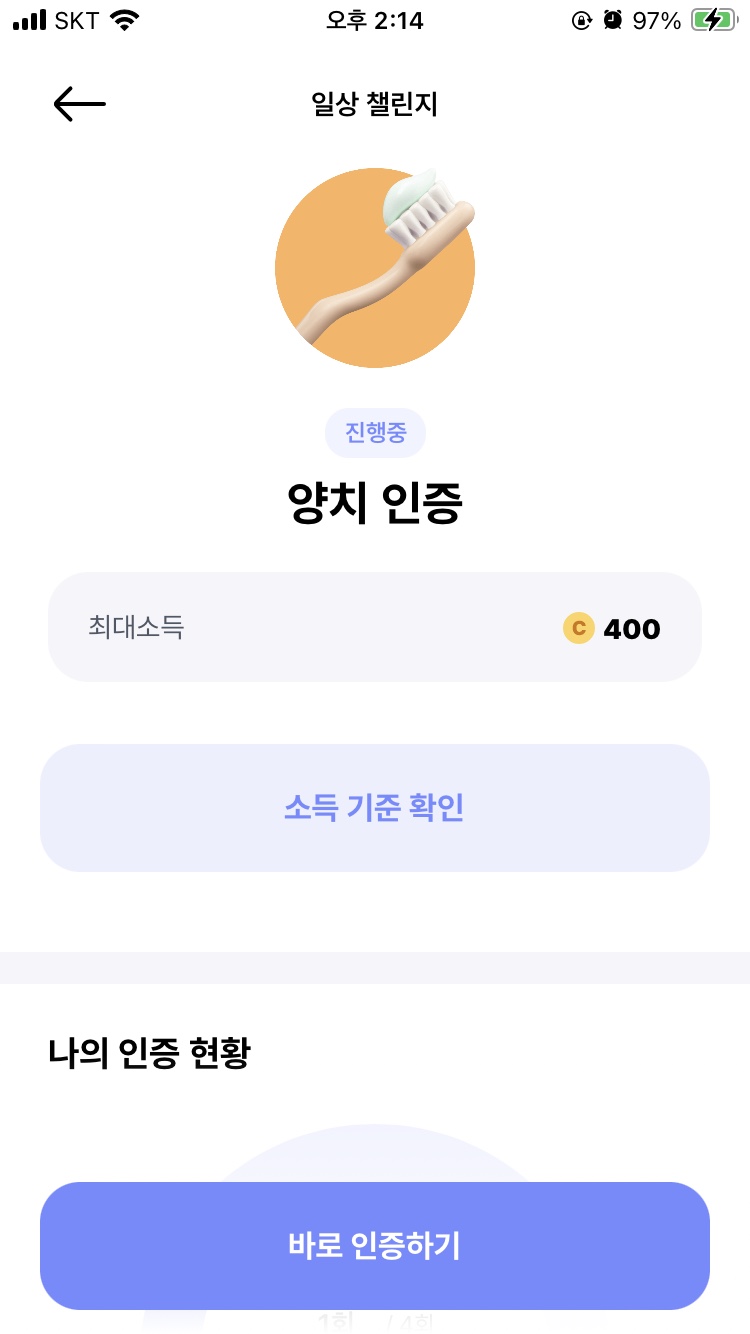The height and width of the screenshot is (1334, 750).
Task: Tap the 400 coin reward amount
Action: (632, 629)
